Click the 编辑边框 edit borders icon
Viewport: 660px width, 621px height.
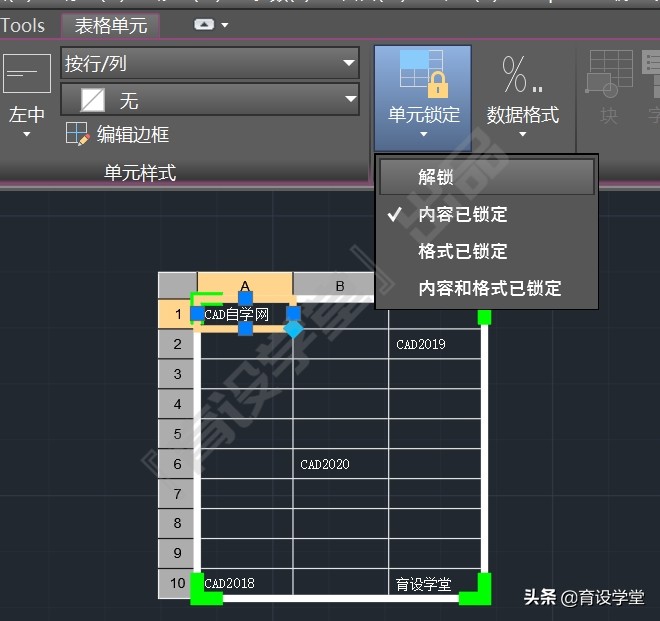coord(77,134)
